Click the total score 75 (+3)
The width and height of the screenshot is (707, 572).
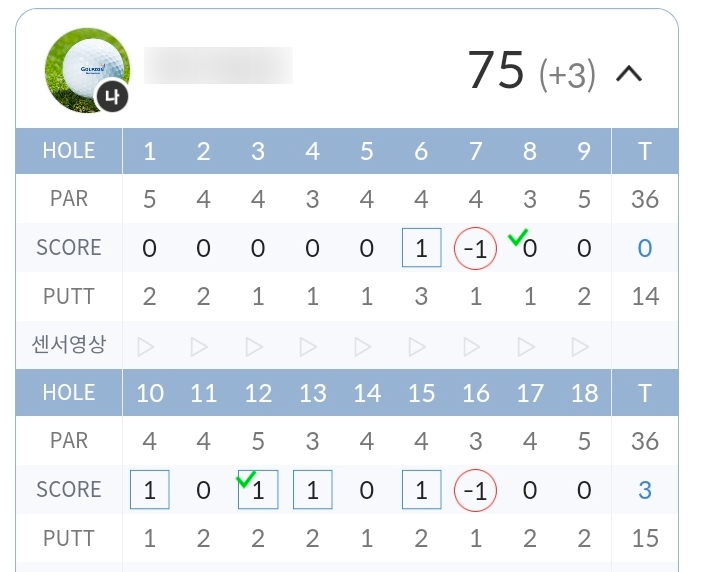(532, 71)
